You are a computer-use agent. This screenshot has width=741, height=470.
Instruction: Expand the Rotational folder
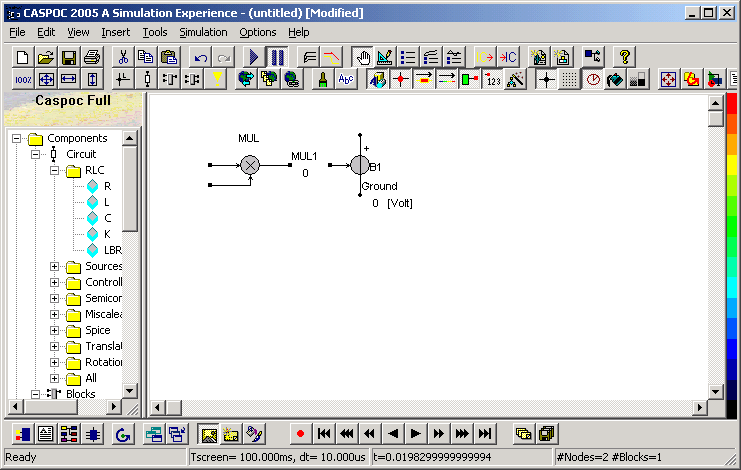point(54,363)
